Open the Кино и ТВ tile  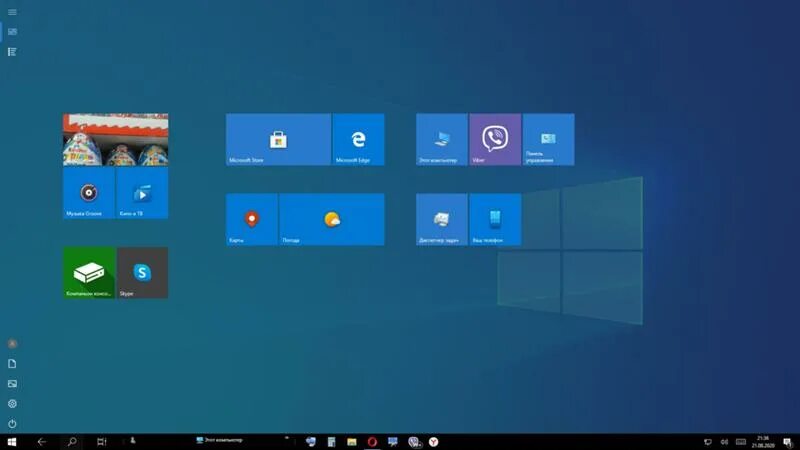142,193
